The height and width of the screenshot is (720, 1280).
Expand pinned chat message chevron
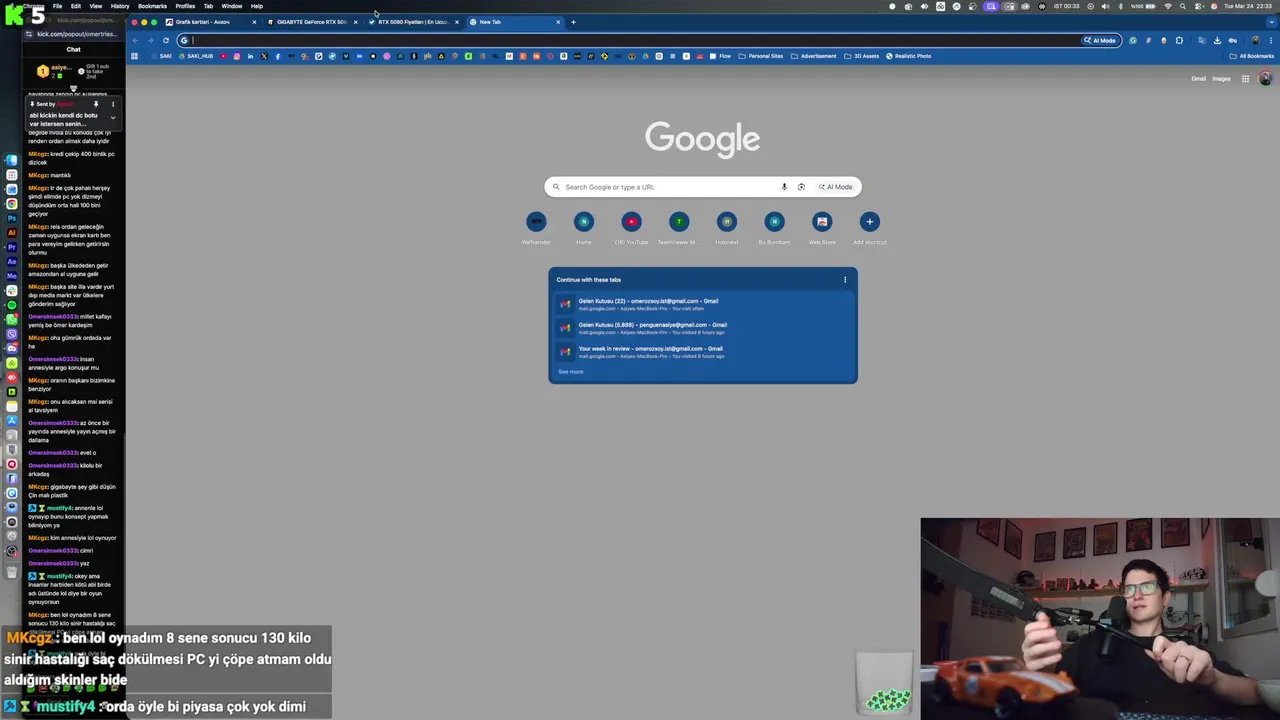(112, 118)
